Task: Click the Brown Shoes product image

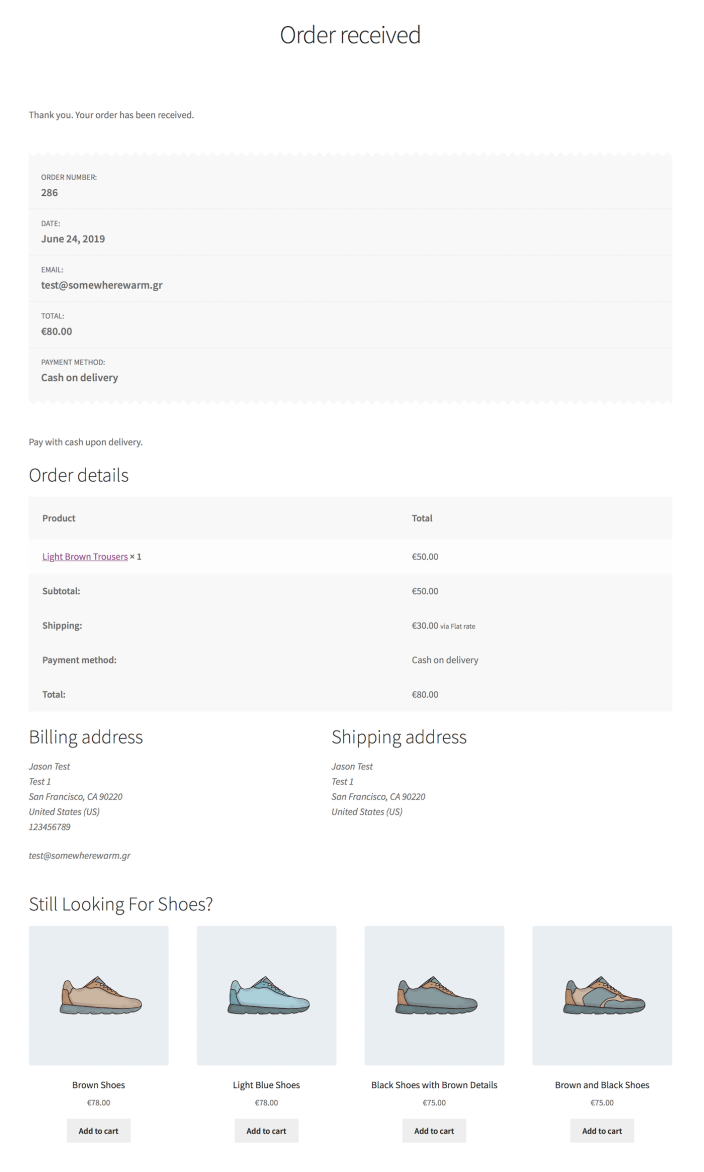Action: [x=99, y=995]
